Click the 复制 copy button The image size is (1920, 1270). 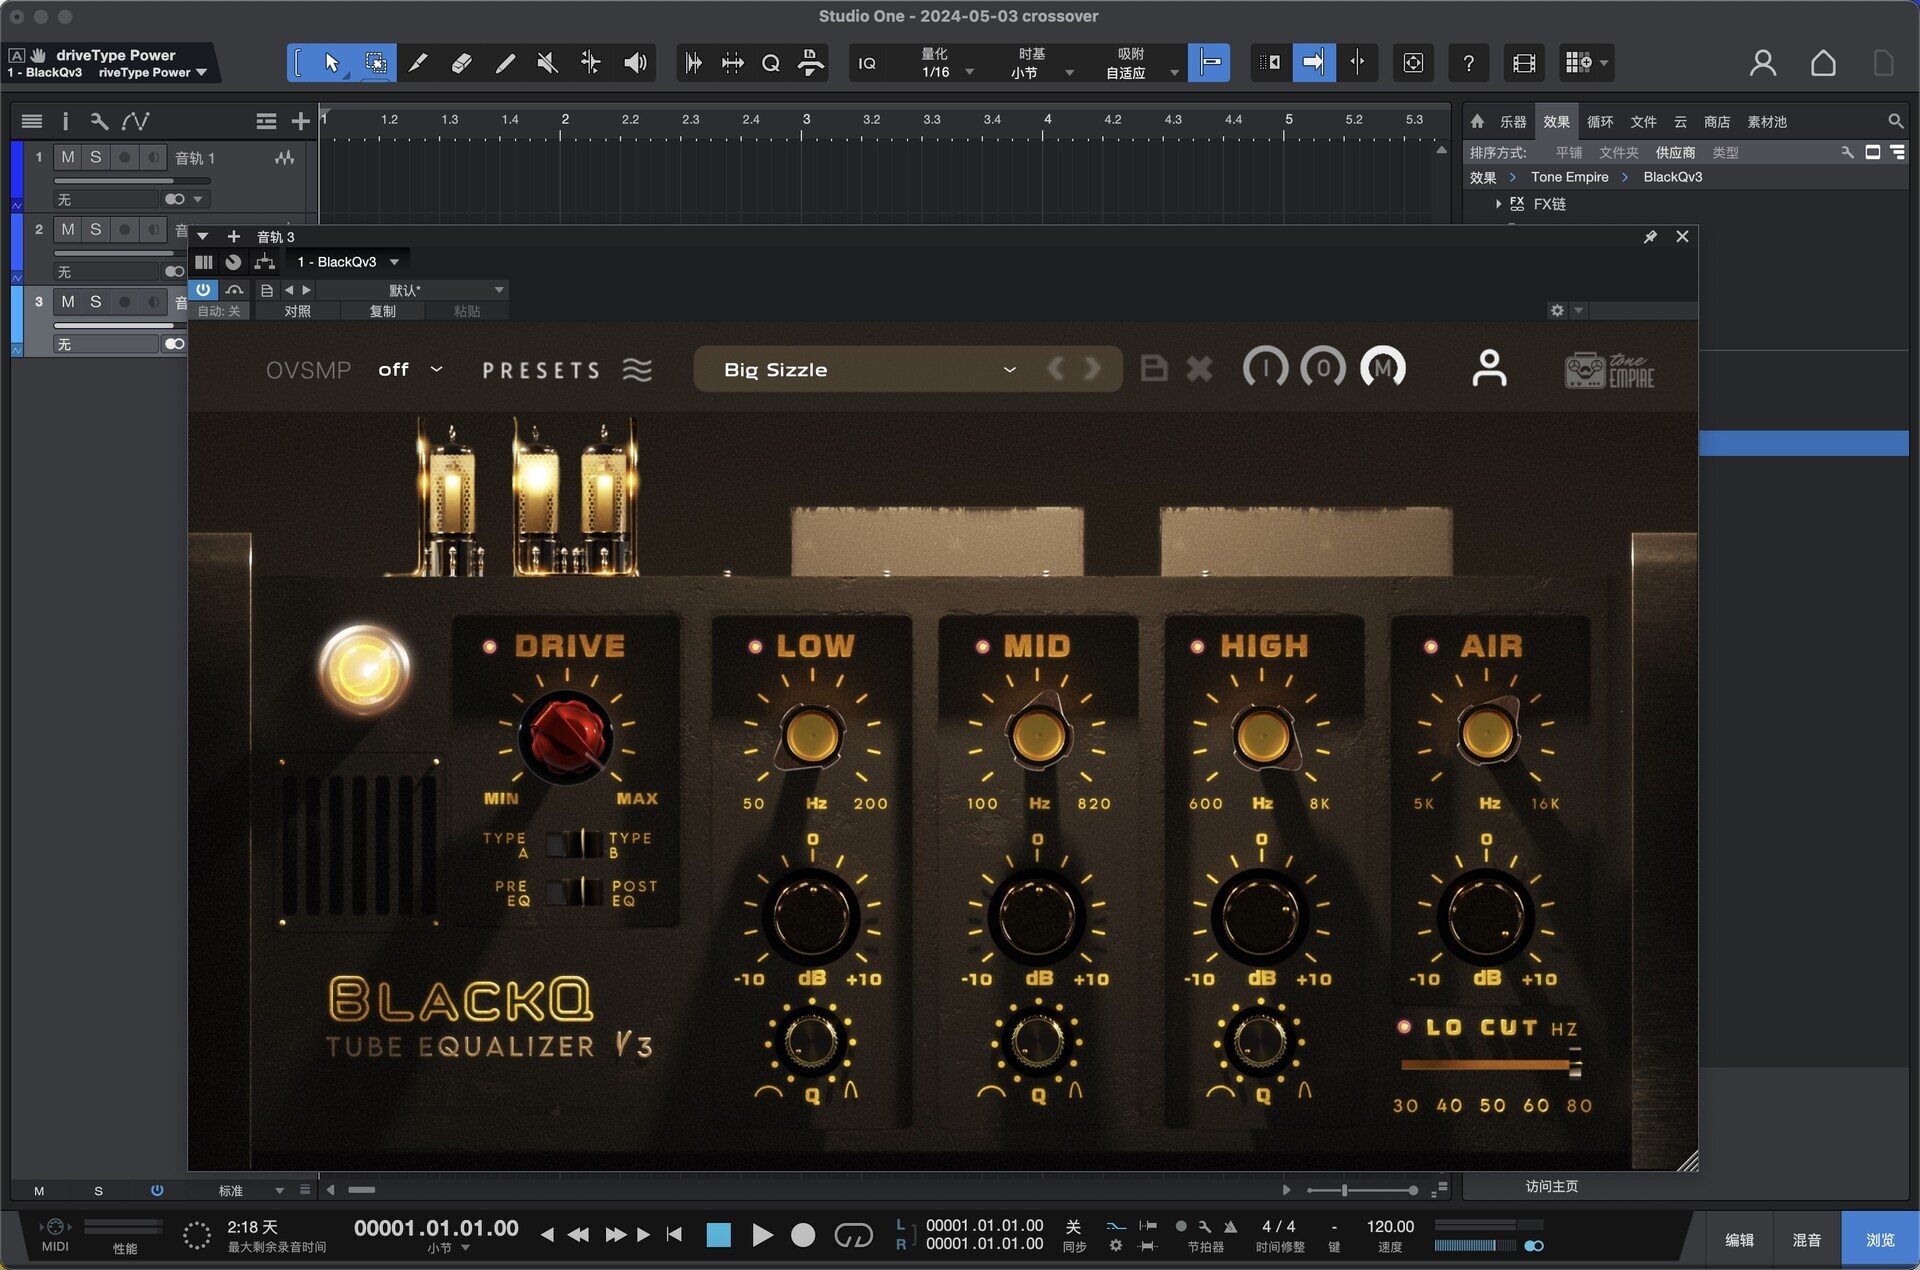(x=382, y=311)
